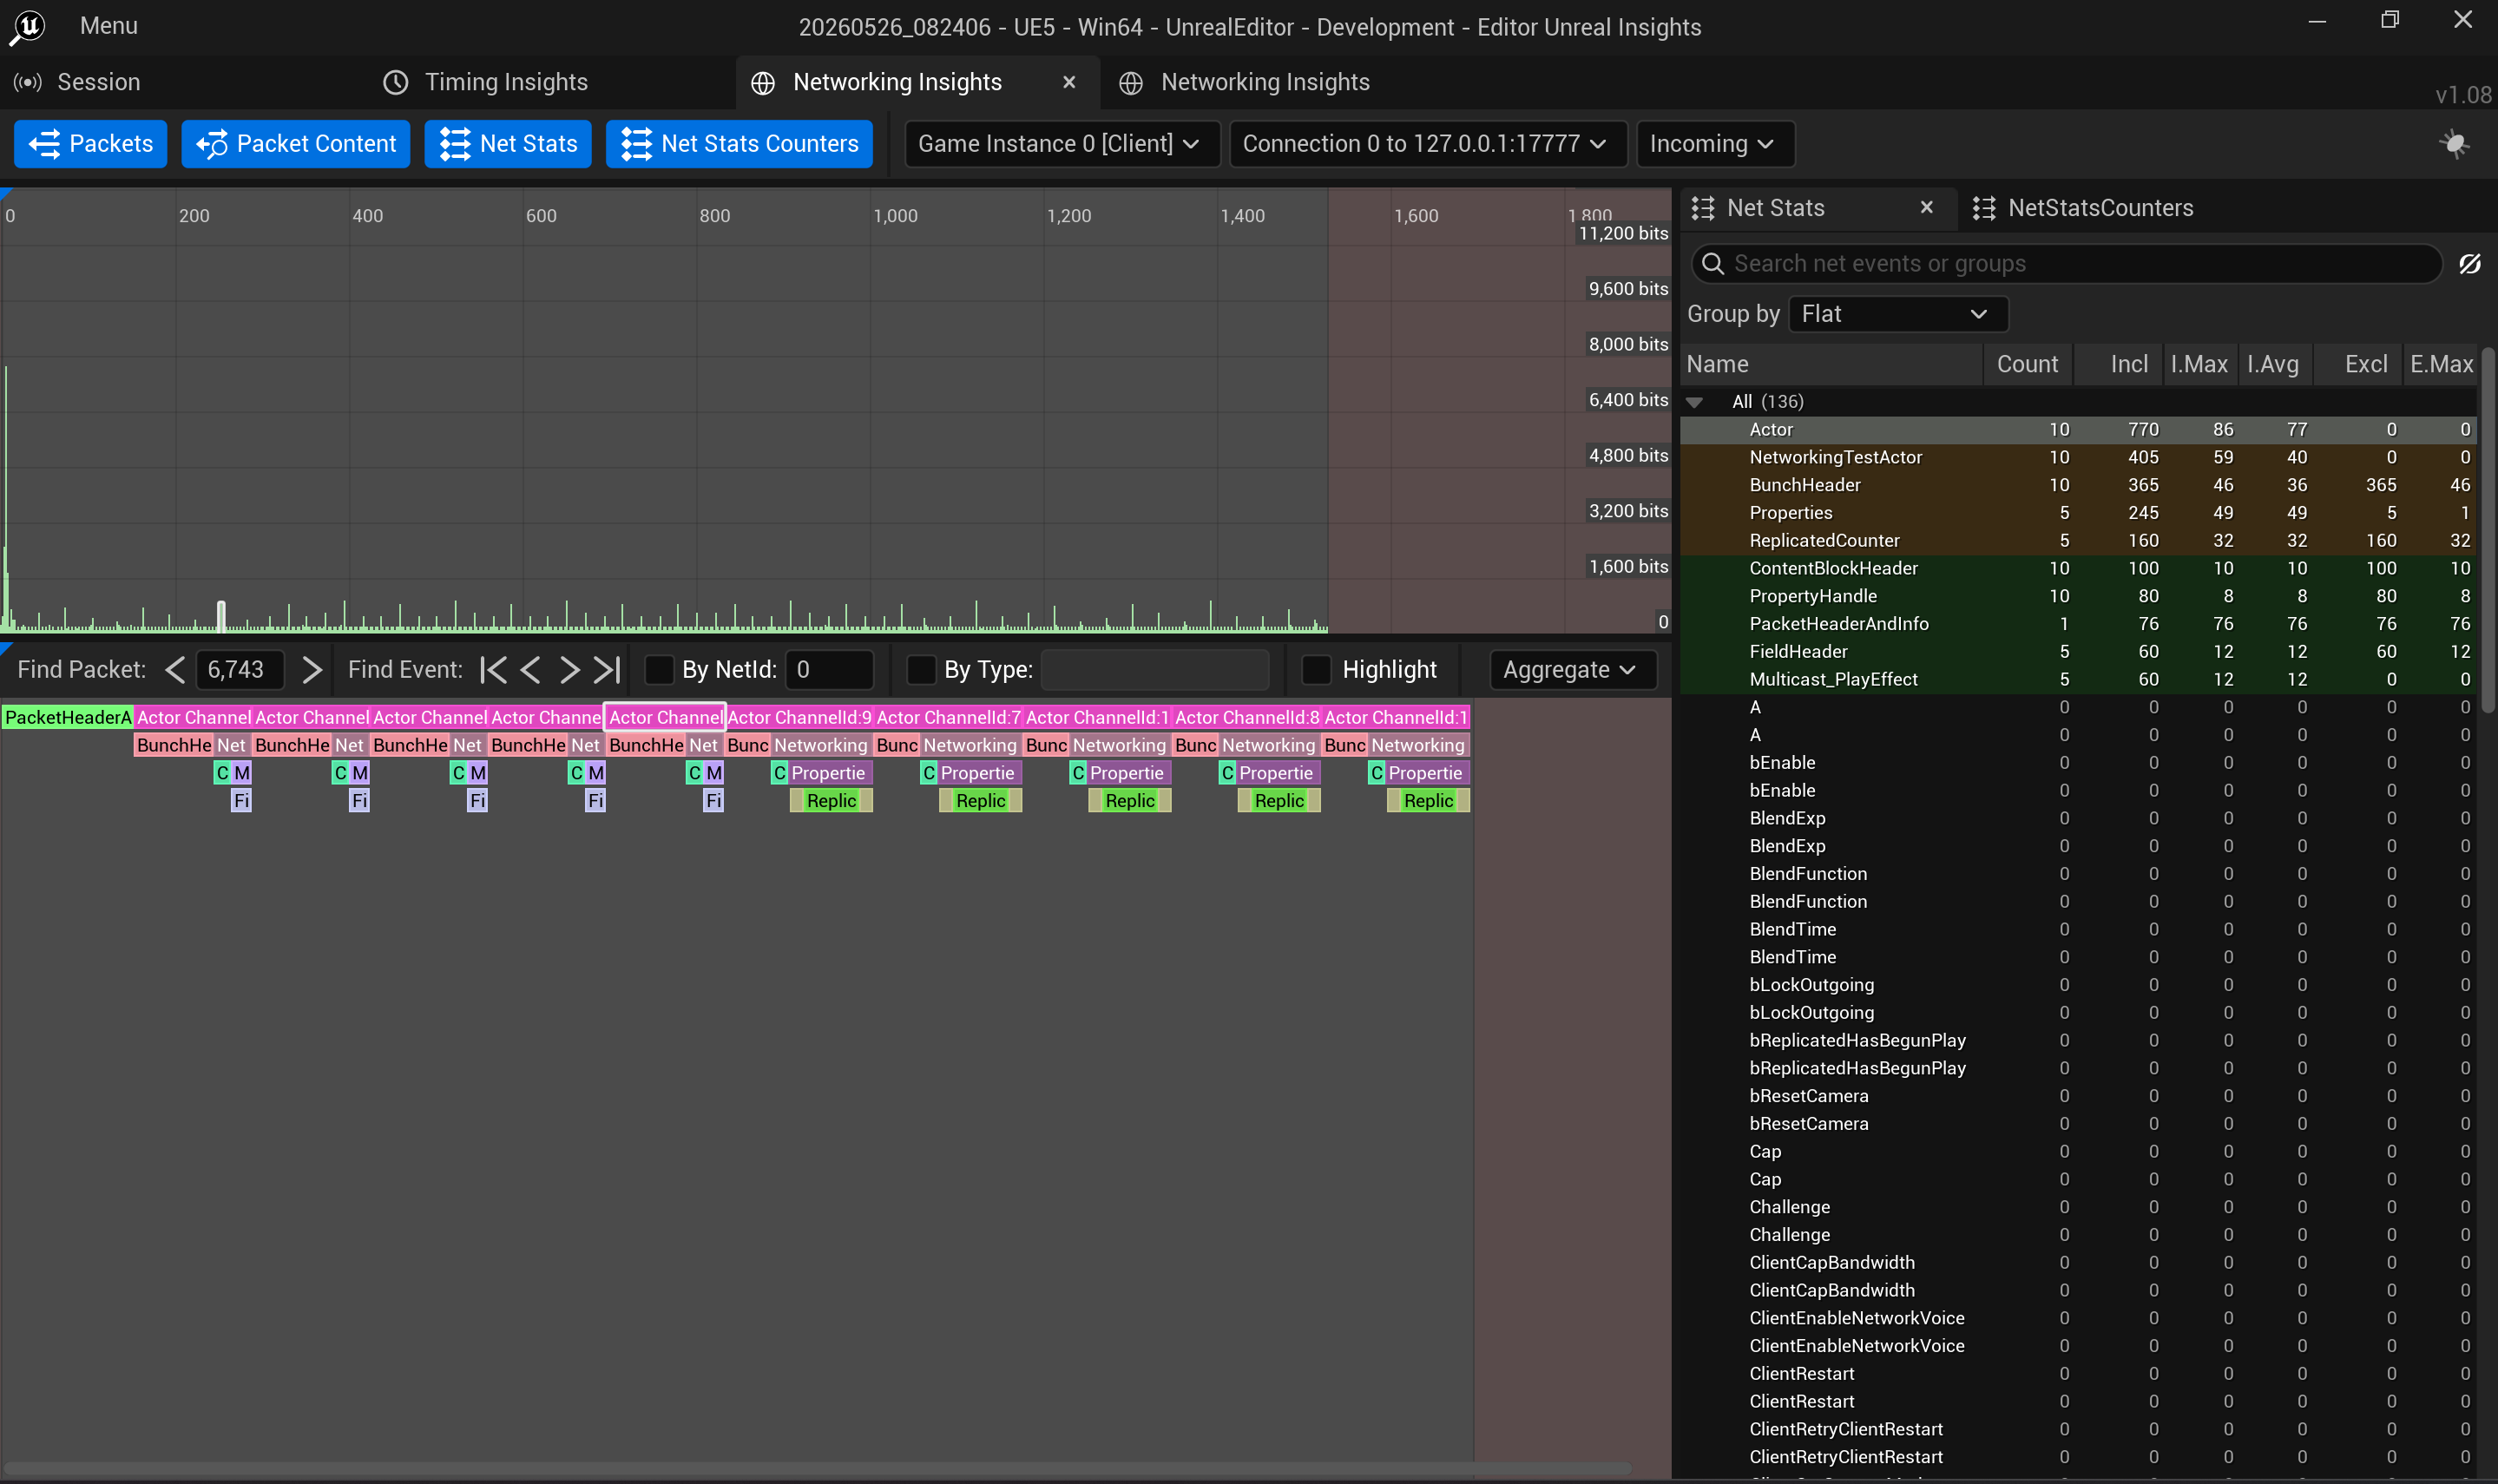This screenshot has height=1484, width=2498.
Task: Close the Net Stats panel tab
Action: [1926, 207]
